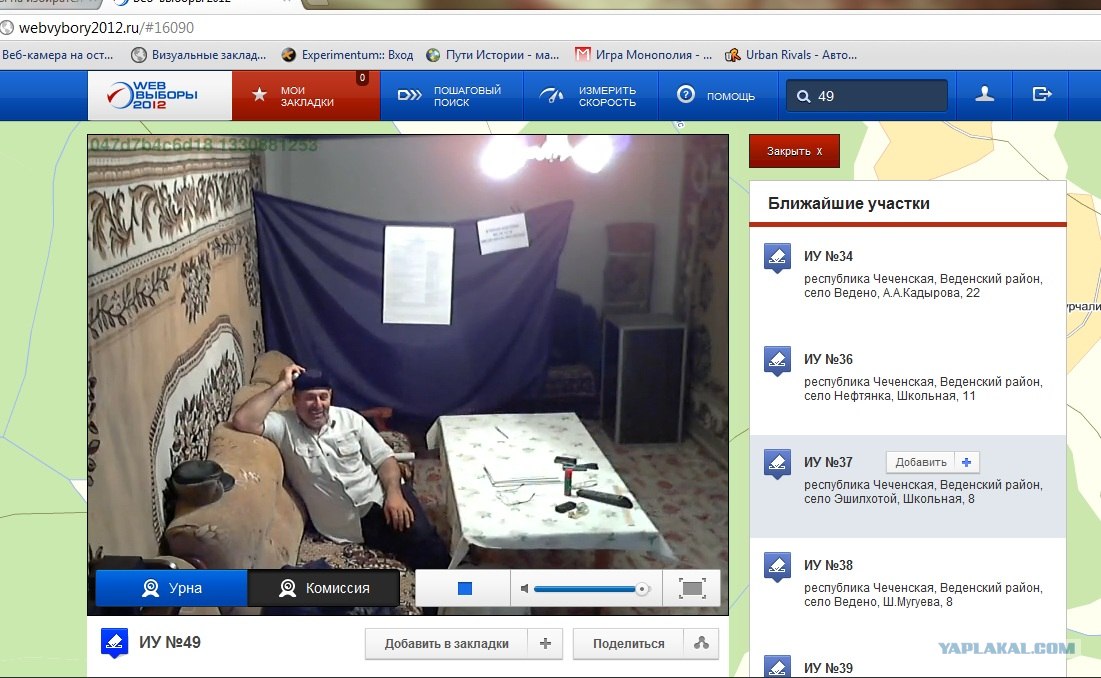Click the star icon in Мои закладки
The image size is (1101, 678).
pyautogui.click(x=259, y=94)
